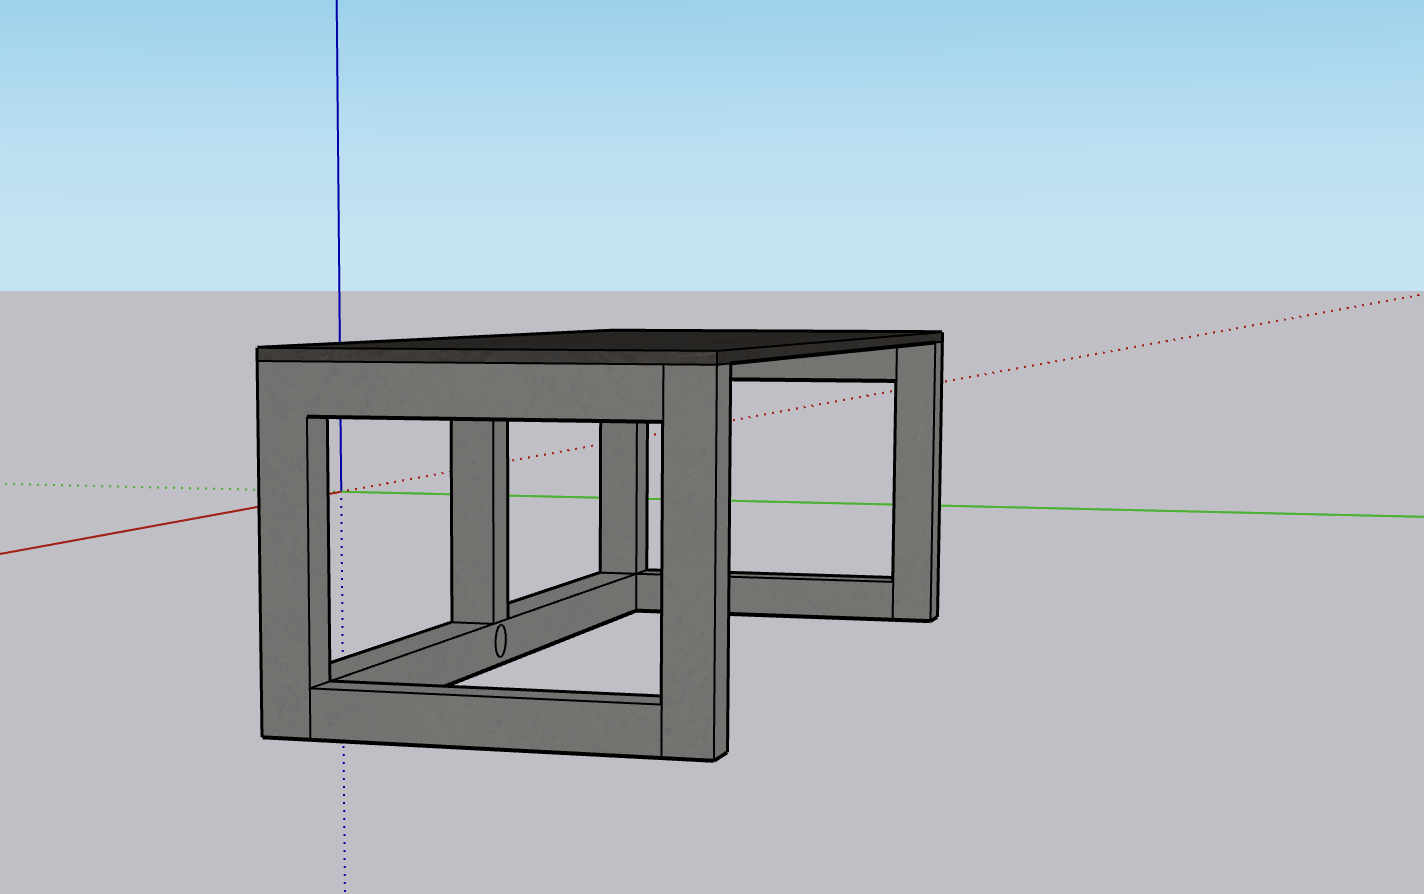Select the left inner vertical support post
Viewport: 1424px width, 894px height.
478,520
